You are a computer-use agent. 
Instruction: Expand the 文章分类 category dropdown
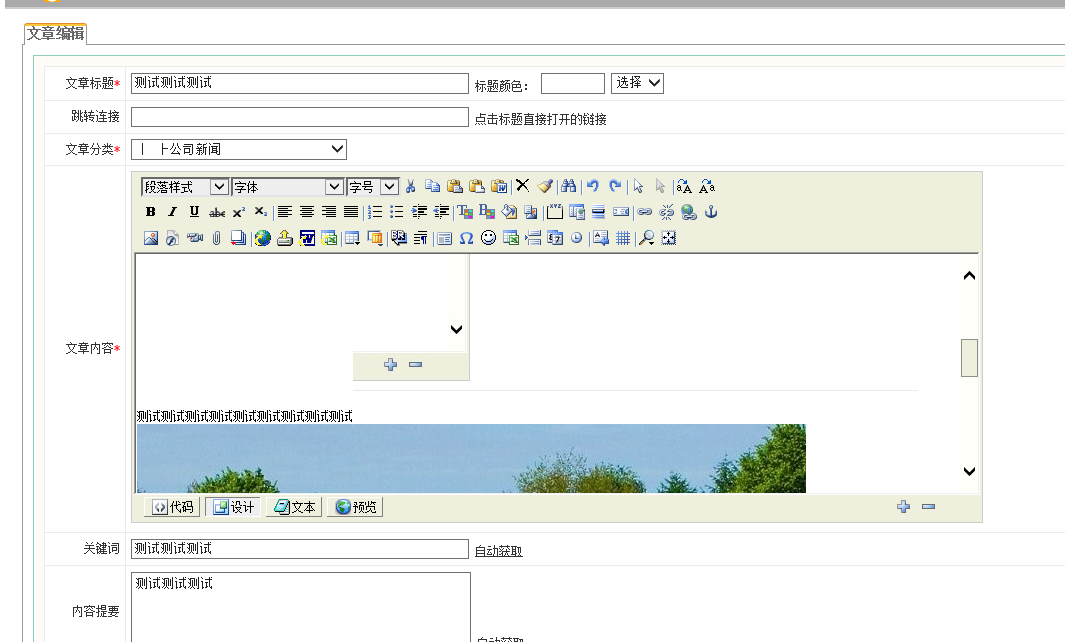[239, 150]
